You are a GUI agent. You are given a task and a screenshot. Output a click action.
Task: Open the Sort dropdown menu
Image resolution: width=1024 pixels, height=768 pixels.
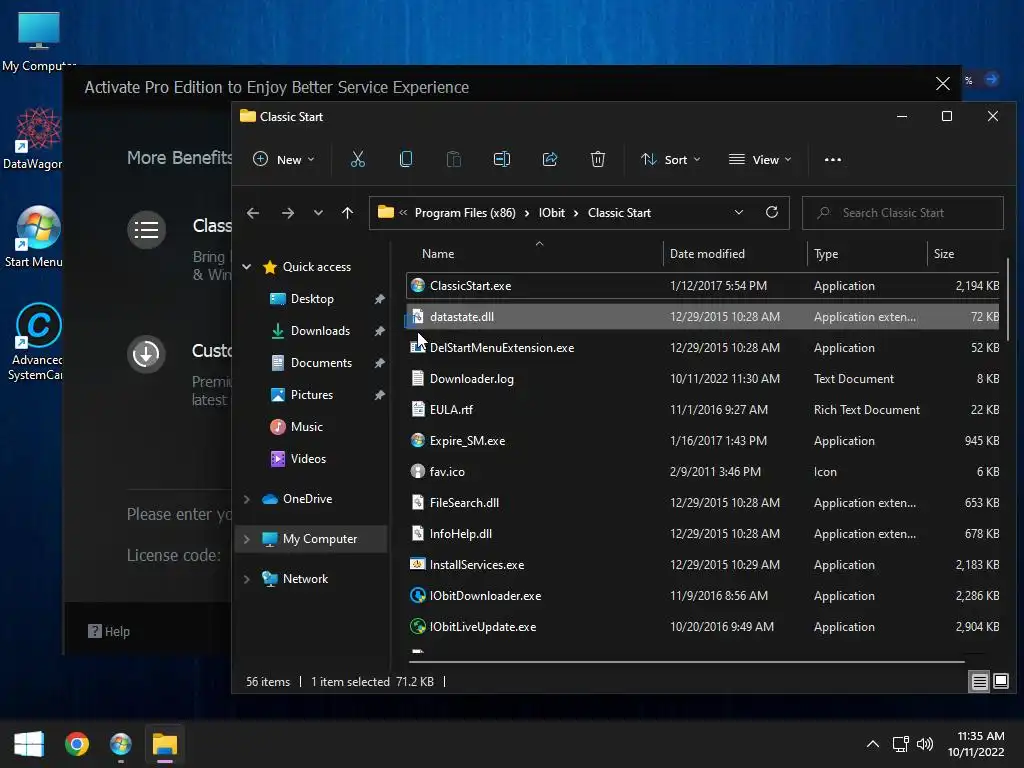[670, 159]
